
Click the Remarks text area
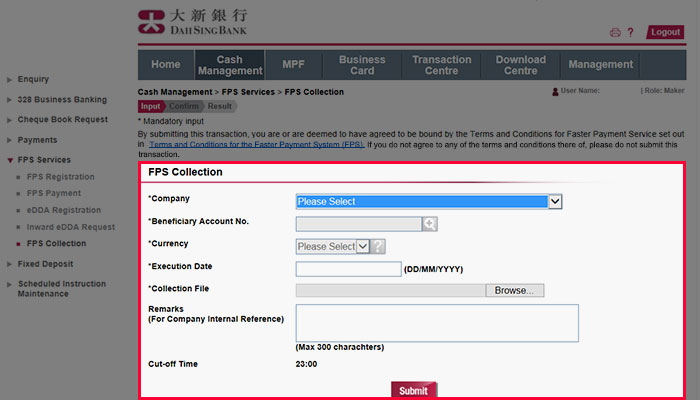[437, 323]
